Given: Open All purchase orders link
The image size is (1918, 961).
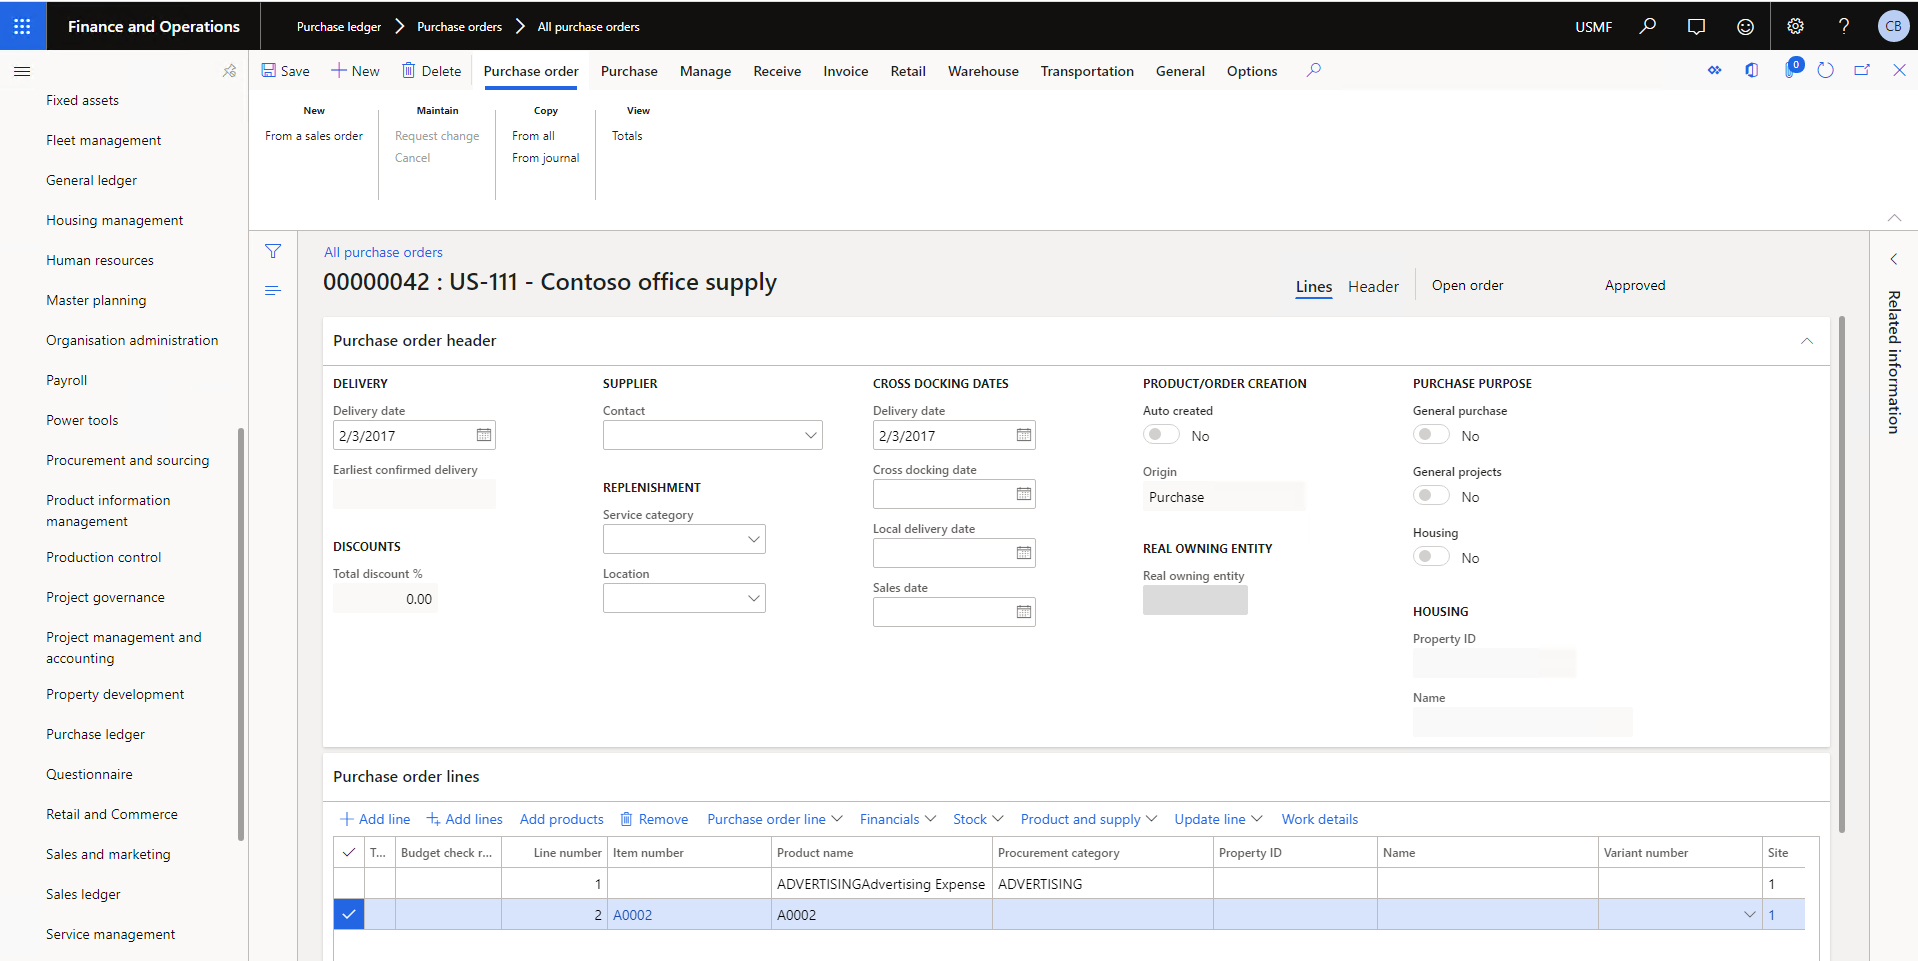Looking at the screenshot, I should click(383, 252).
